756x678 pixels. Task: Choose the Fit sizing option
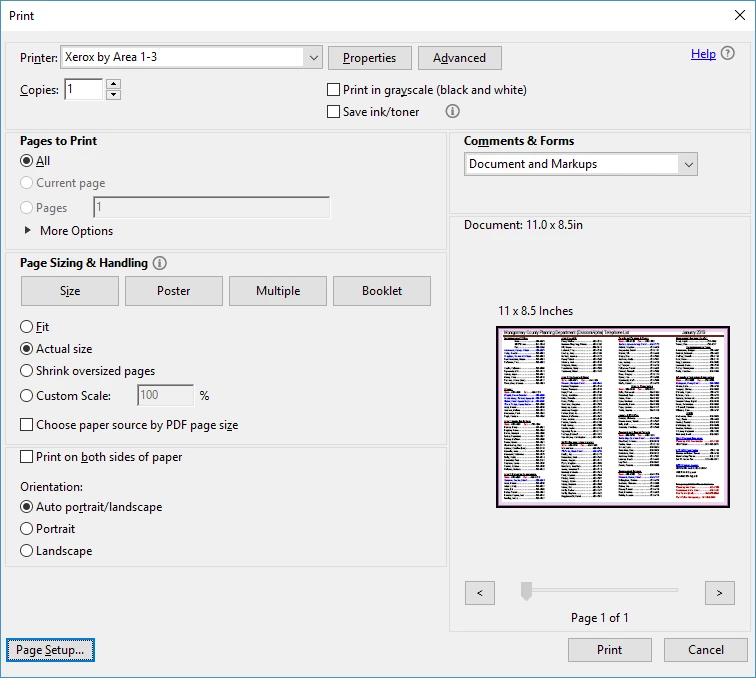coord(27,326)
